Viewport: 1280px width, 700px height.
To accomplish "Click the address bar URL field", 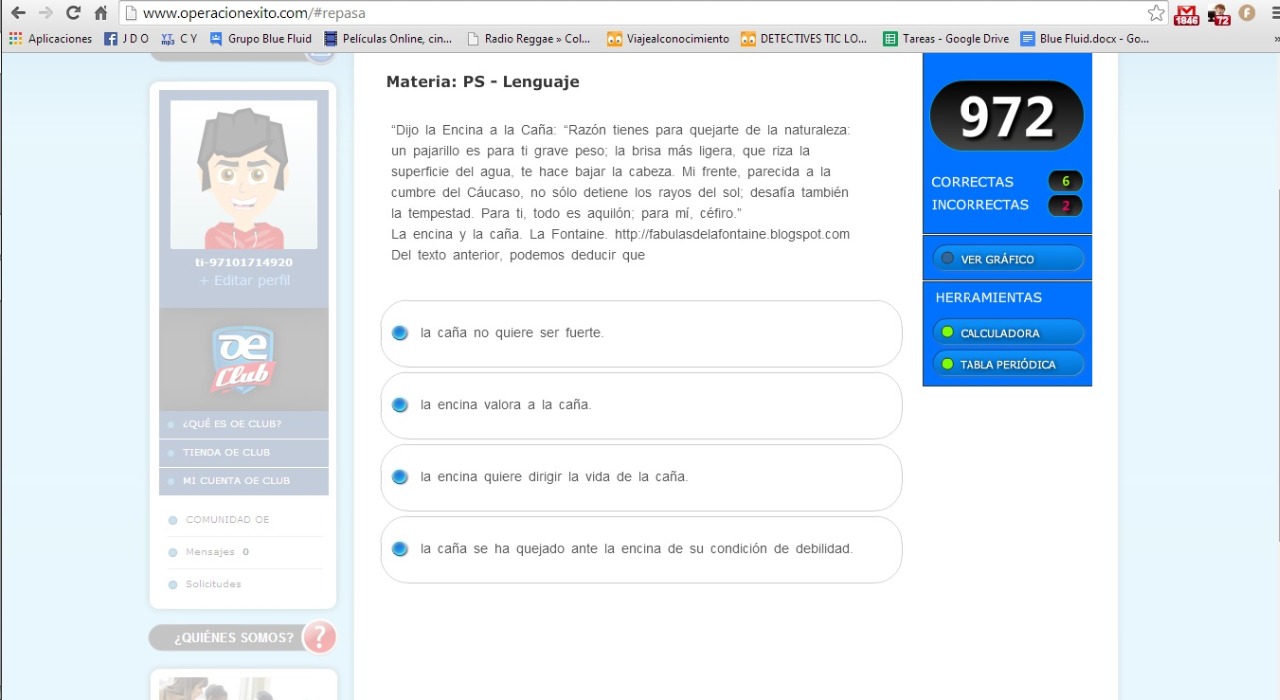I will (x=640, y=13).
